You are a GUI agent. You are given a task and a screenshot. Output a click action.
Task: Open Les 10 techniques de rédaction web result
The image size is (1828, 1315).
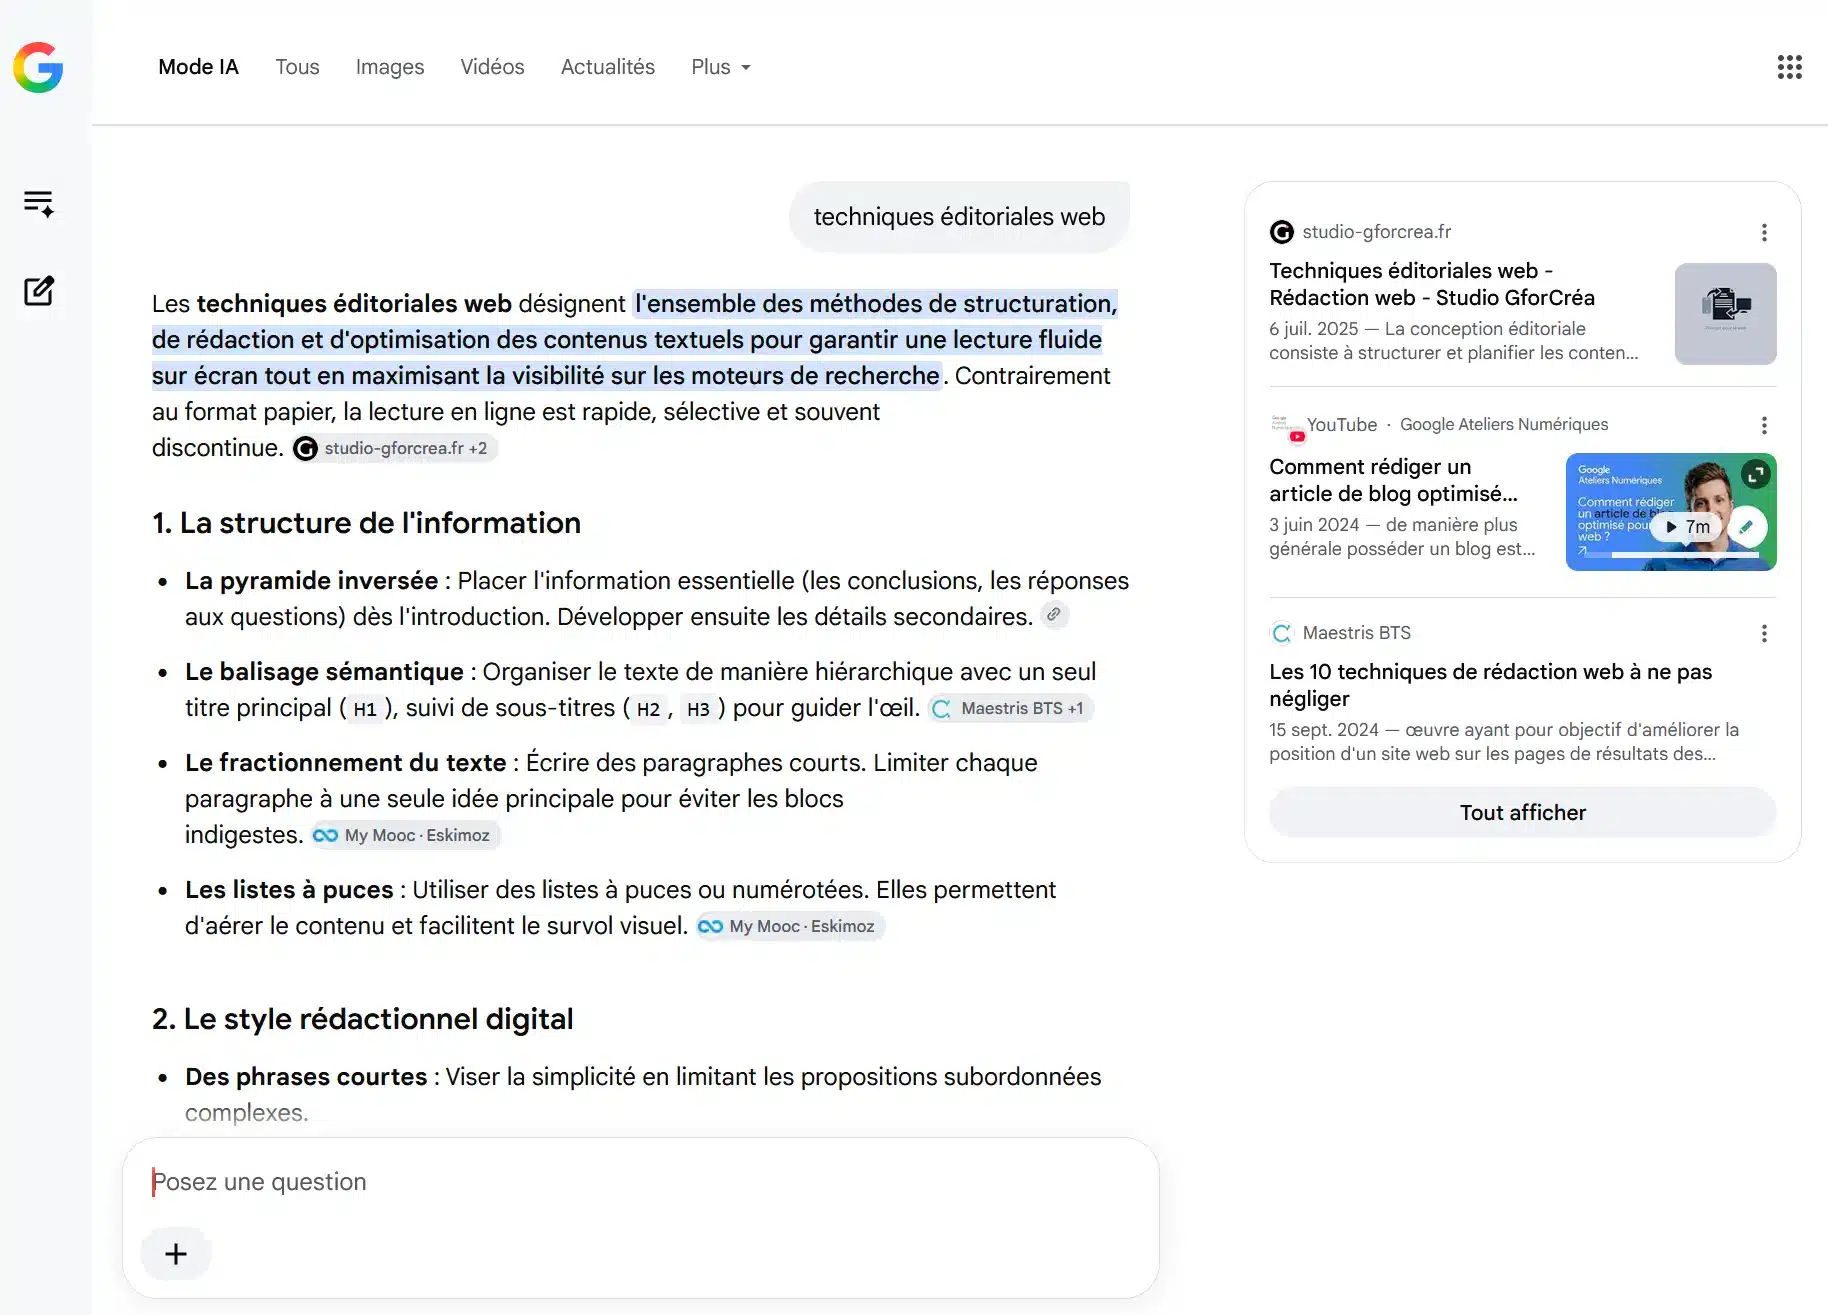point(1490,685)
